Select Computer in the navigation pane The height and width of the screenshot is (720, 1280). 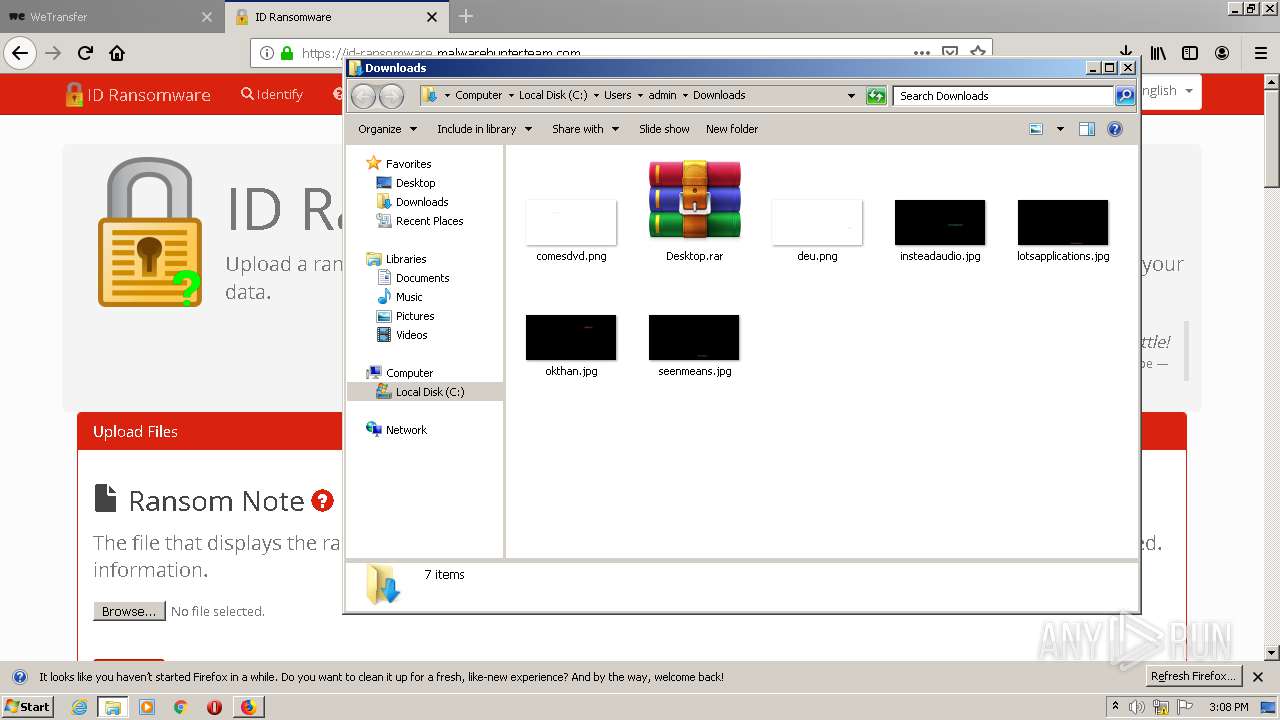coord(409,373)
